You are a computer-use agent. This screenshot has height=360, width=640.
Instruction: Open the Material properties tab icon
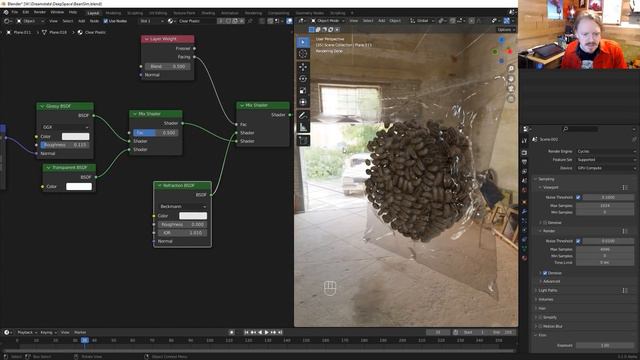[524, 258]
